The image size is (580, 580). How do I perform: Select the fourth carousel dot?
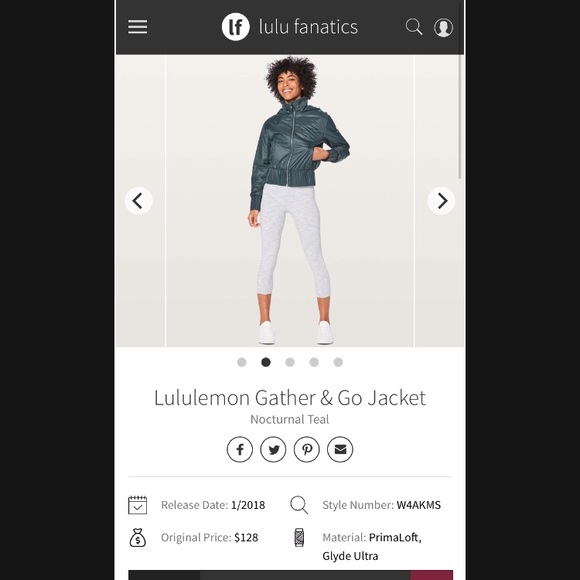coord(314,362)
